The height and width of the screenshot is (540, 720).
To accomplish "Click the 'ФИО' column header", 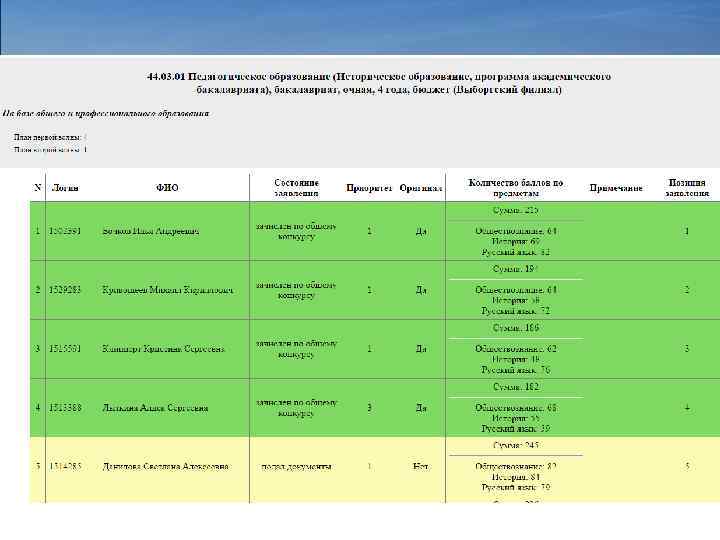I will [167, 187].
